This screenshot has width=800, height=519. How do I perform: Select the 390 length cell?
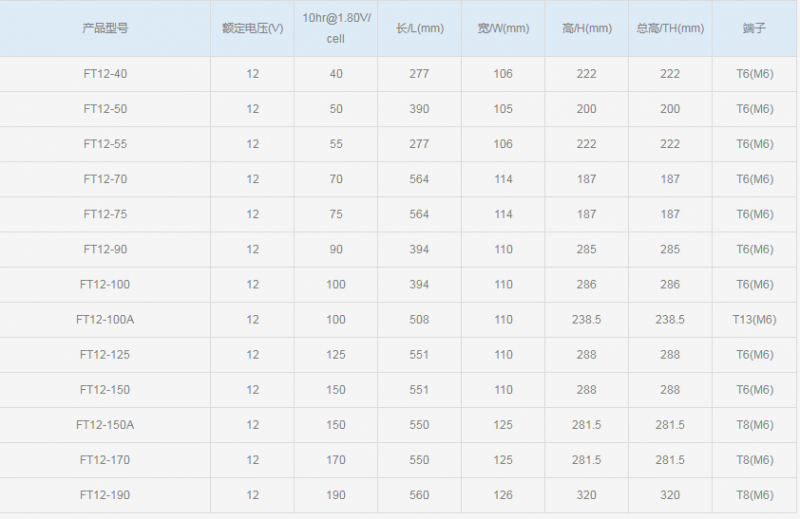point(420,109)
